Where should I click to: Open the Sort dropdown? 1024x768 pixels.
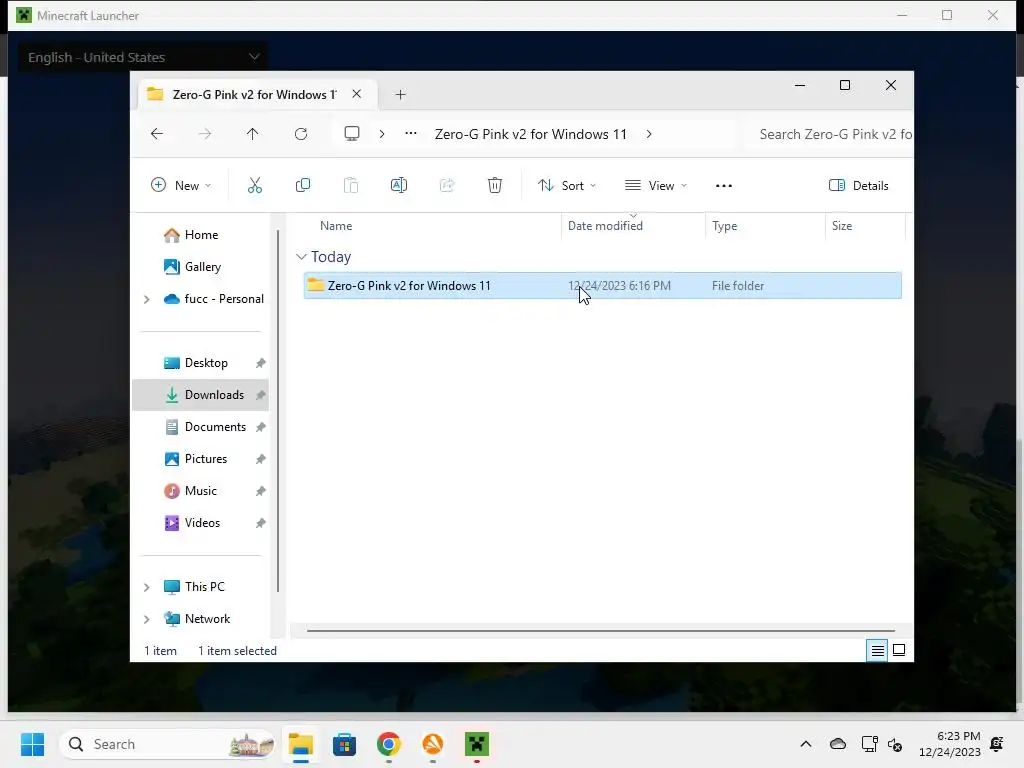tap(566, 185)
